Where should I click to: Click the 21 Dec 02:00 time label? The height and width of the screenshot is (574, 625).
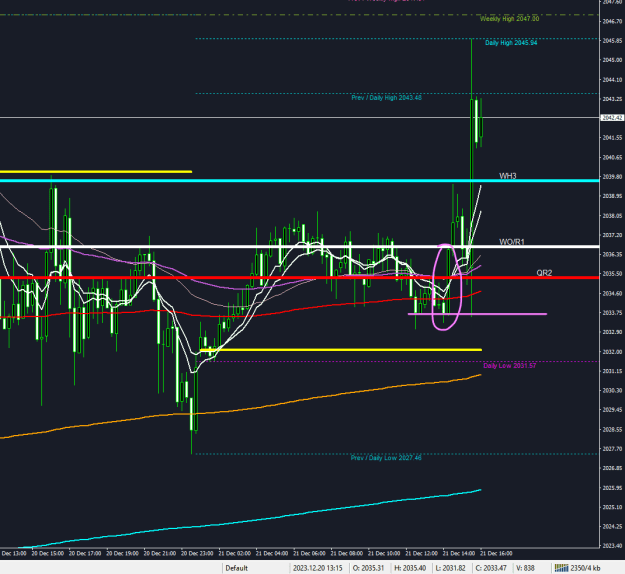pos(234,554)
